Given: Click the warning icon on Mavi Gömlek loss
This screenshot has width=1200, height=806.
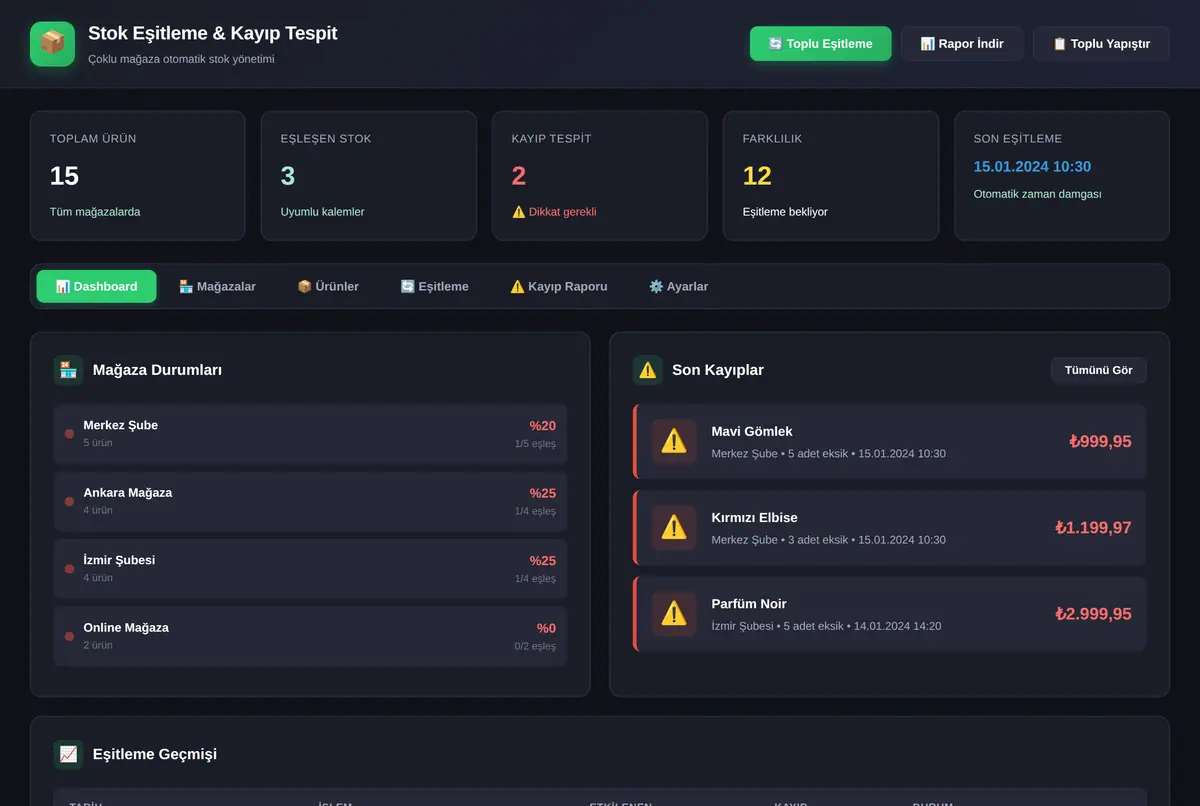Looking at the screenshot, I should 674,441.
